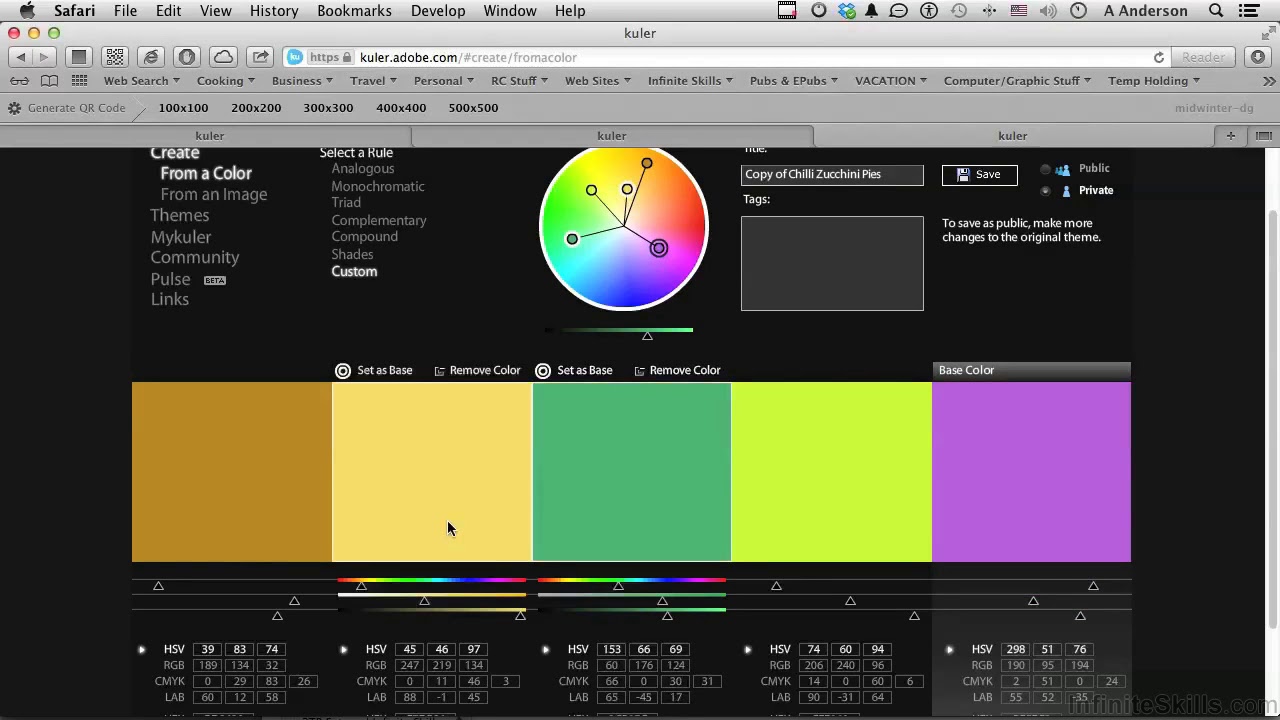1280x720 pixels.
Task: Select the purple base color swatch
Action: [x=1031, y=472]
